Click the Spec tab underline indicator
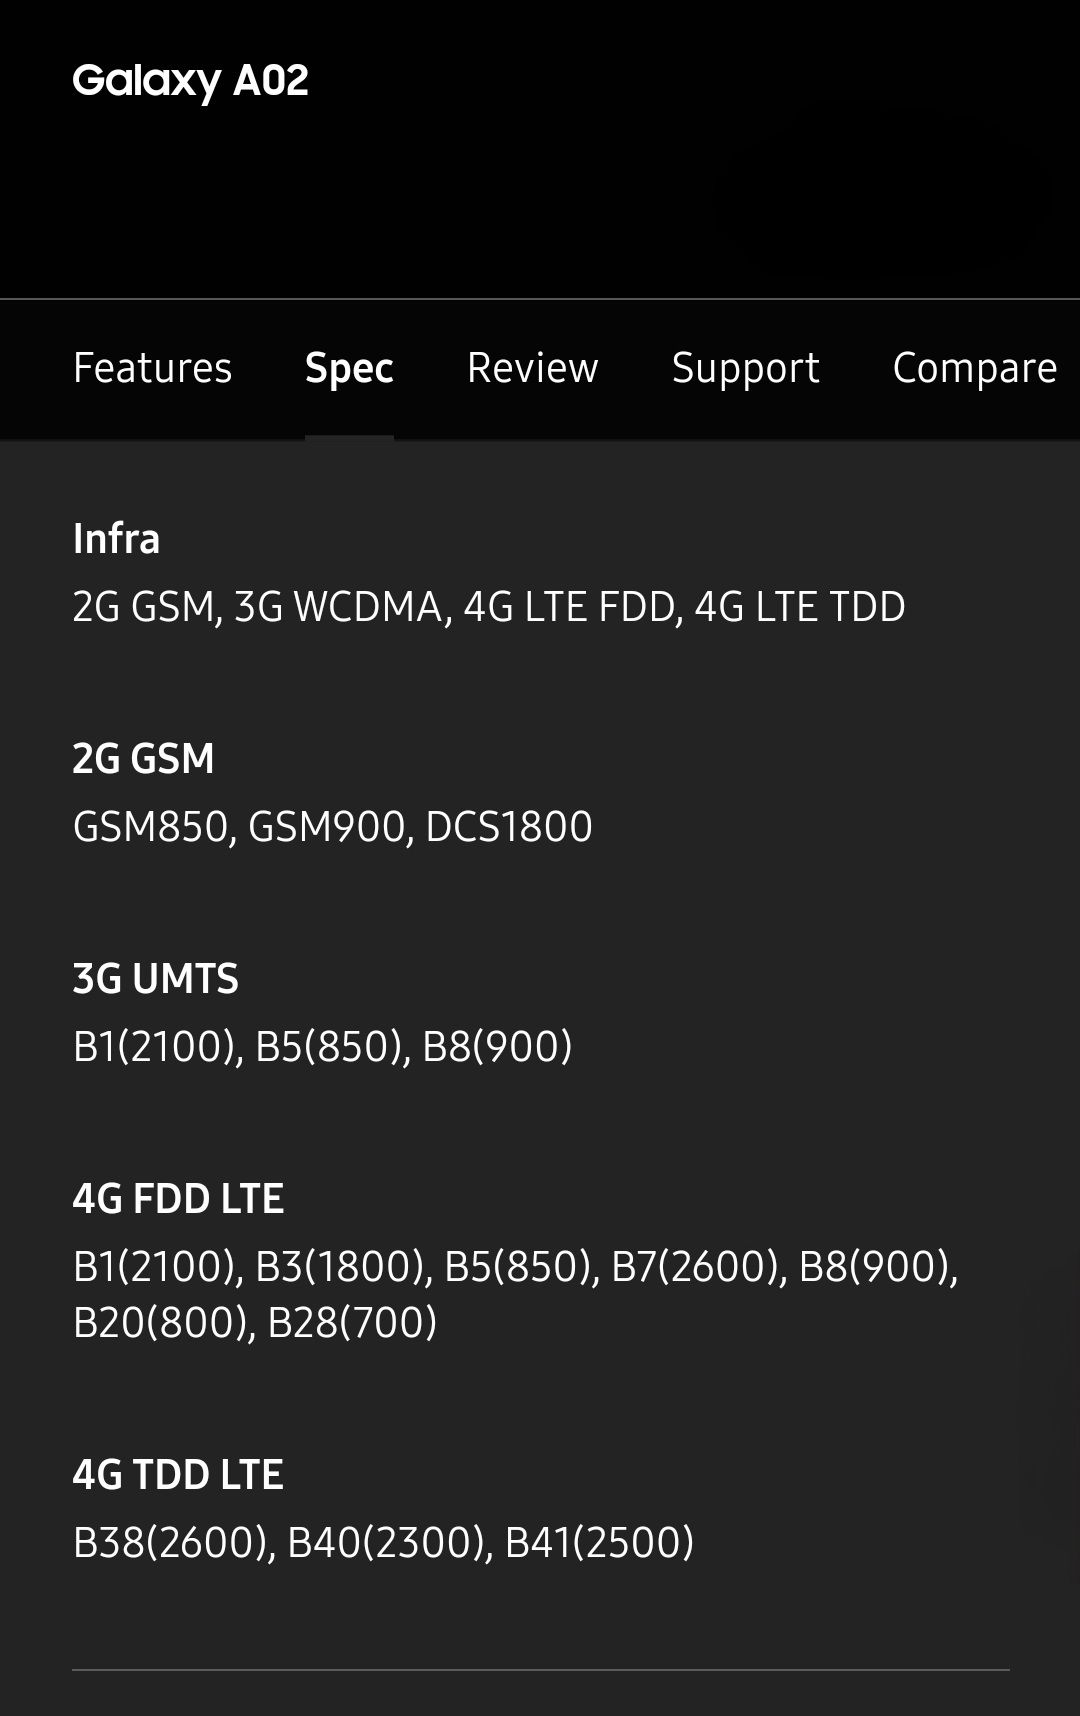The image size is (1080, 1716). (348, 436)
